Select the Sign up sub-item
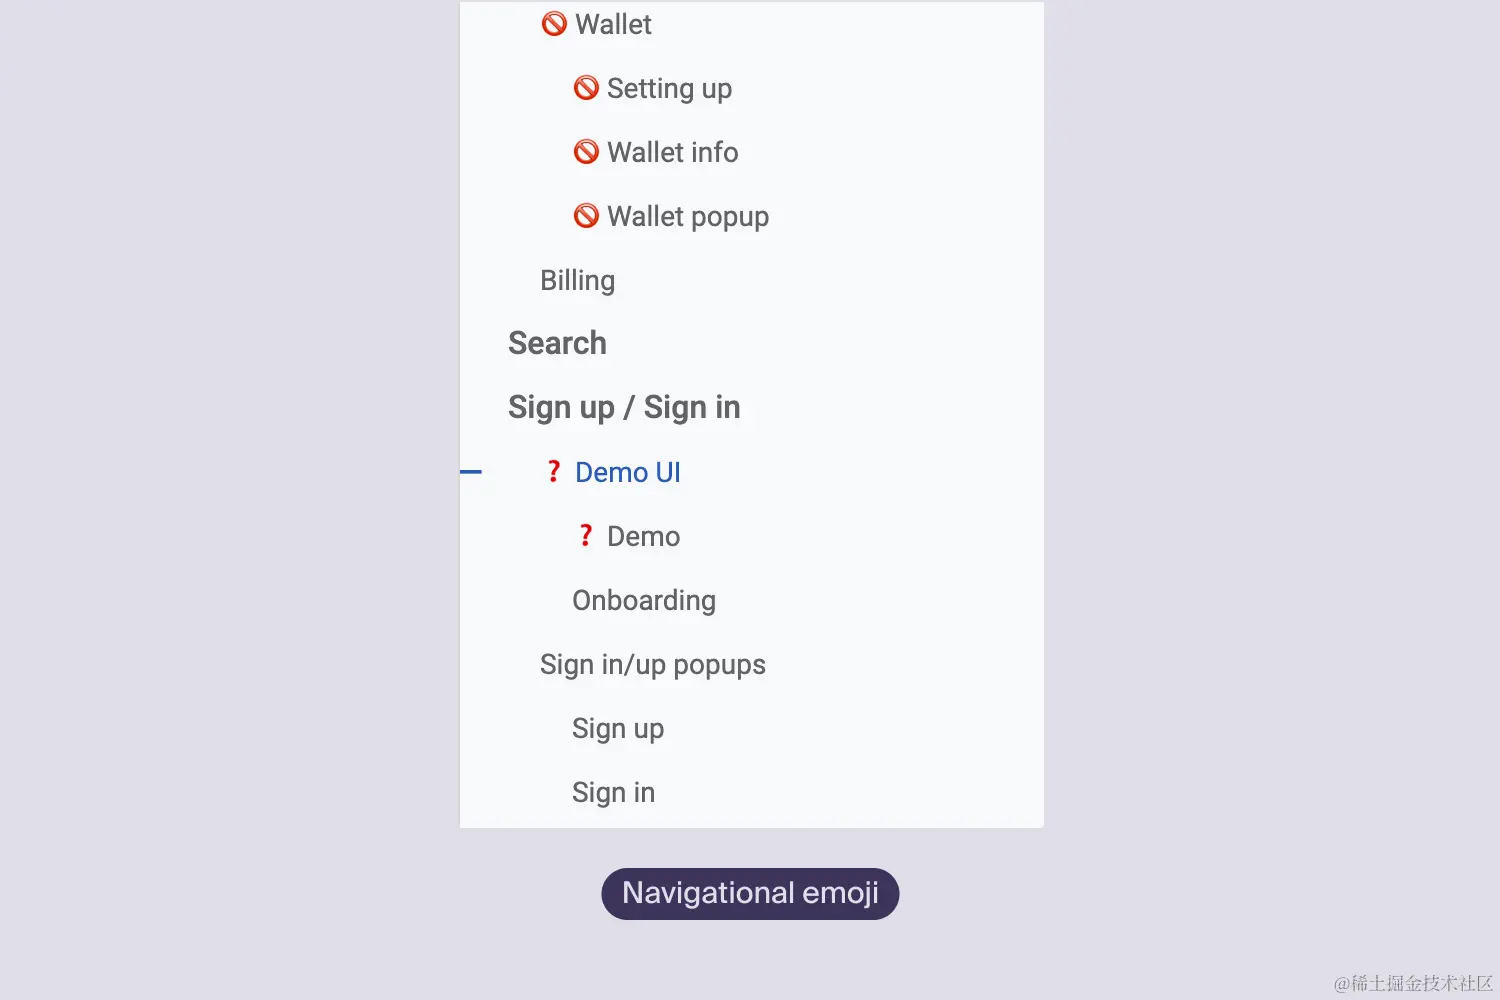Screen dimensions: 1500x1000 point(618,728)
